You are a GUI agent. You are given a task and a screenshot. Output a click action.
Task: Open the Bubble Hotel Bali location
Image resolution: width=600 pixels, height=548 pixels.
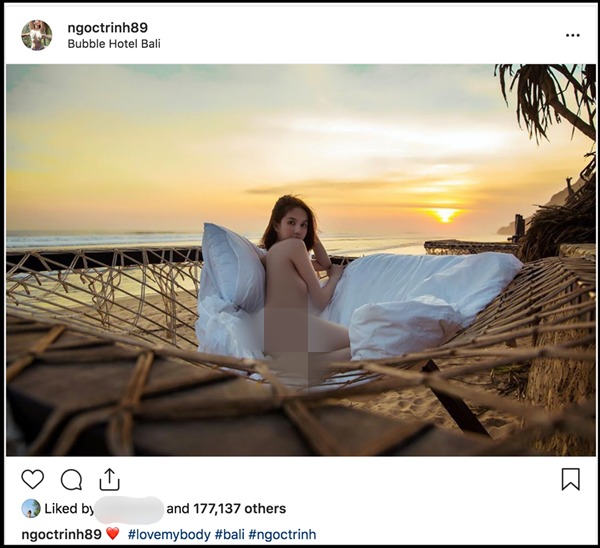tap(114, 44)
